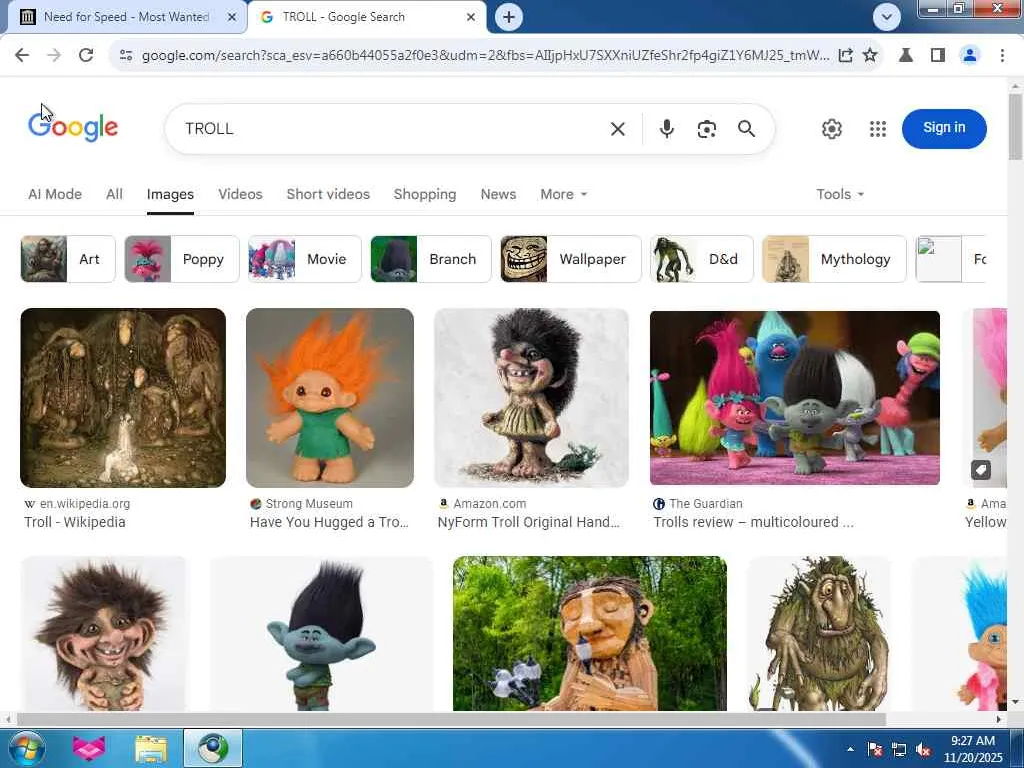This screenshot has height=768, width=1024.
Task: Open a new tab with the plus button
Action: point(509,17)
